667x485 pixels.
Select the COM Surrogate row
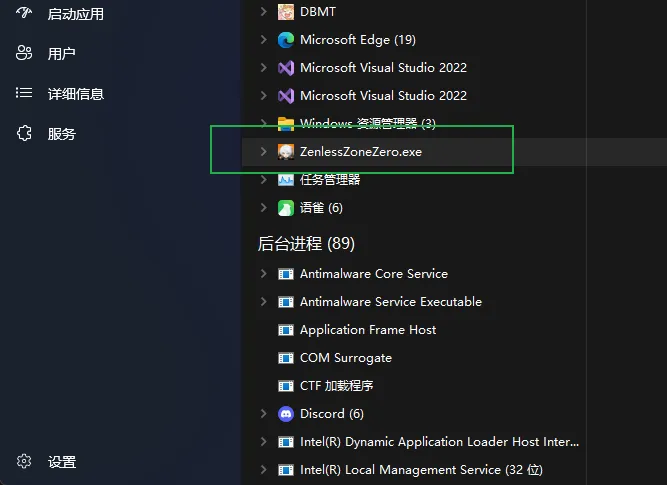click(x=346, y=358)
